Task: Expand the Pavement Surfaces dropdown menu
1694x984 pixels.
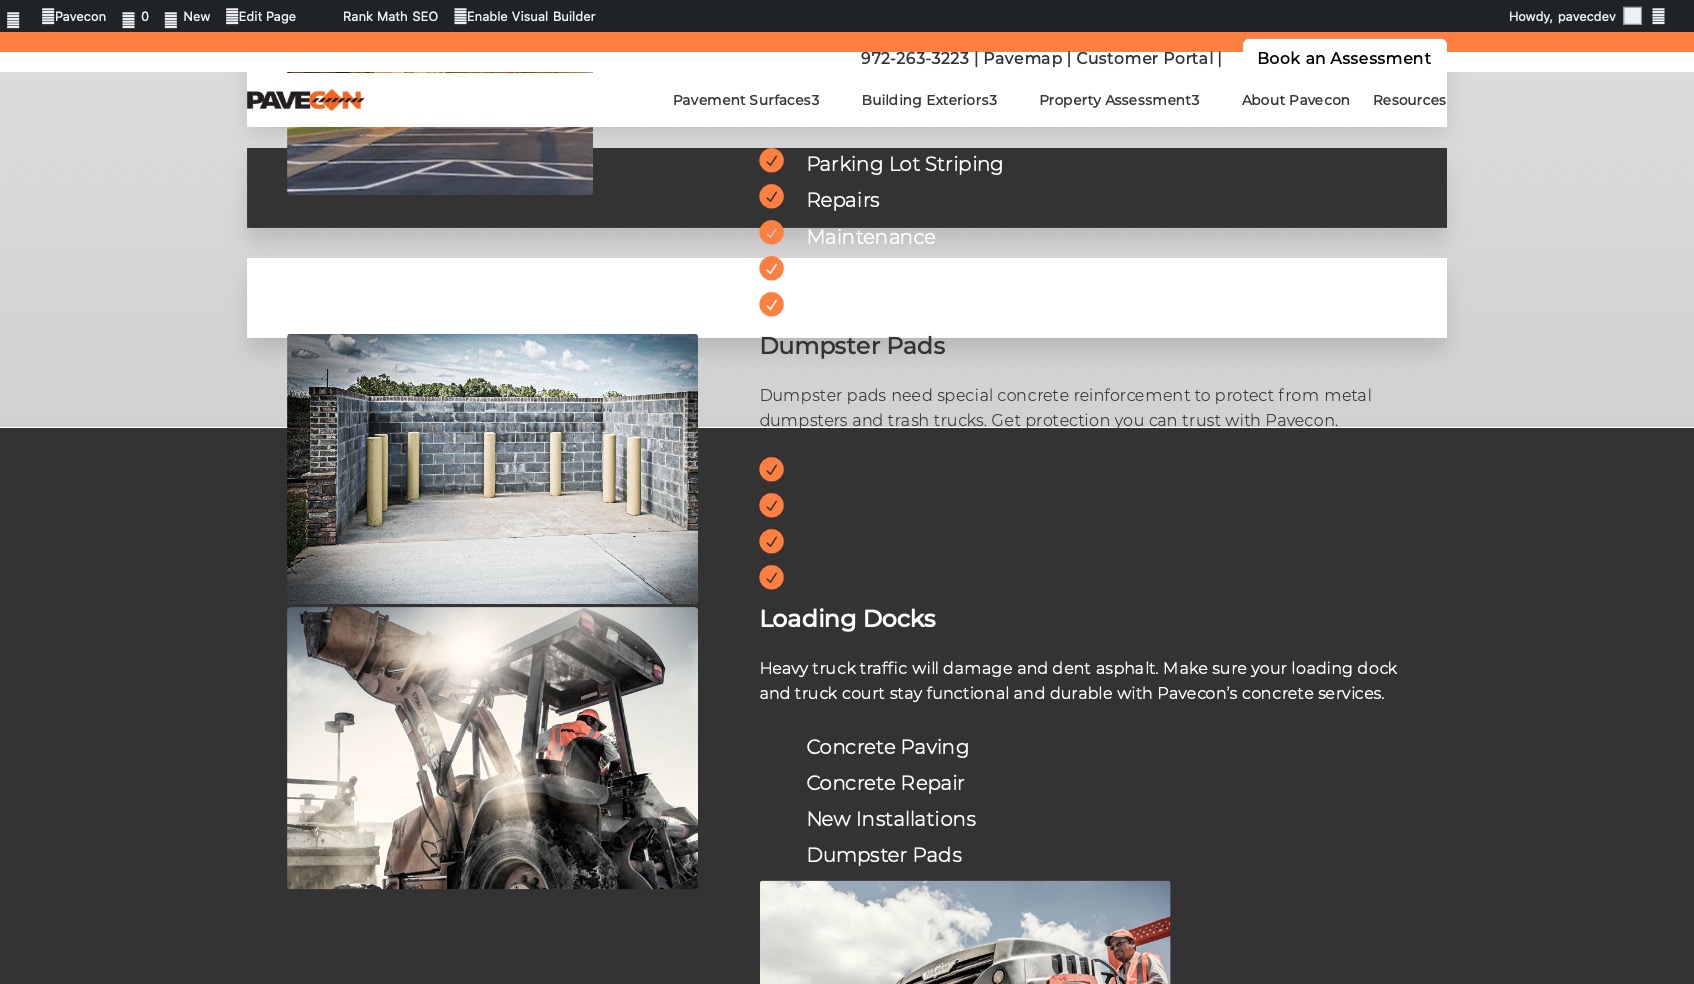Action: coord(745,100)
